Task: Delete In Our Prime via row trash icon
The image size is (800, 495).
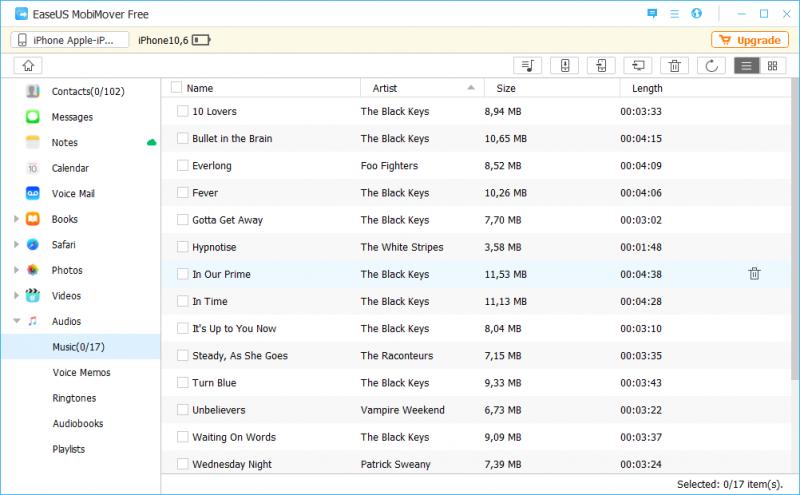Action: click(x=754, y=274)
